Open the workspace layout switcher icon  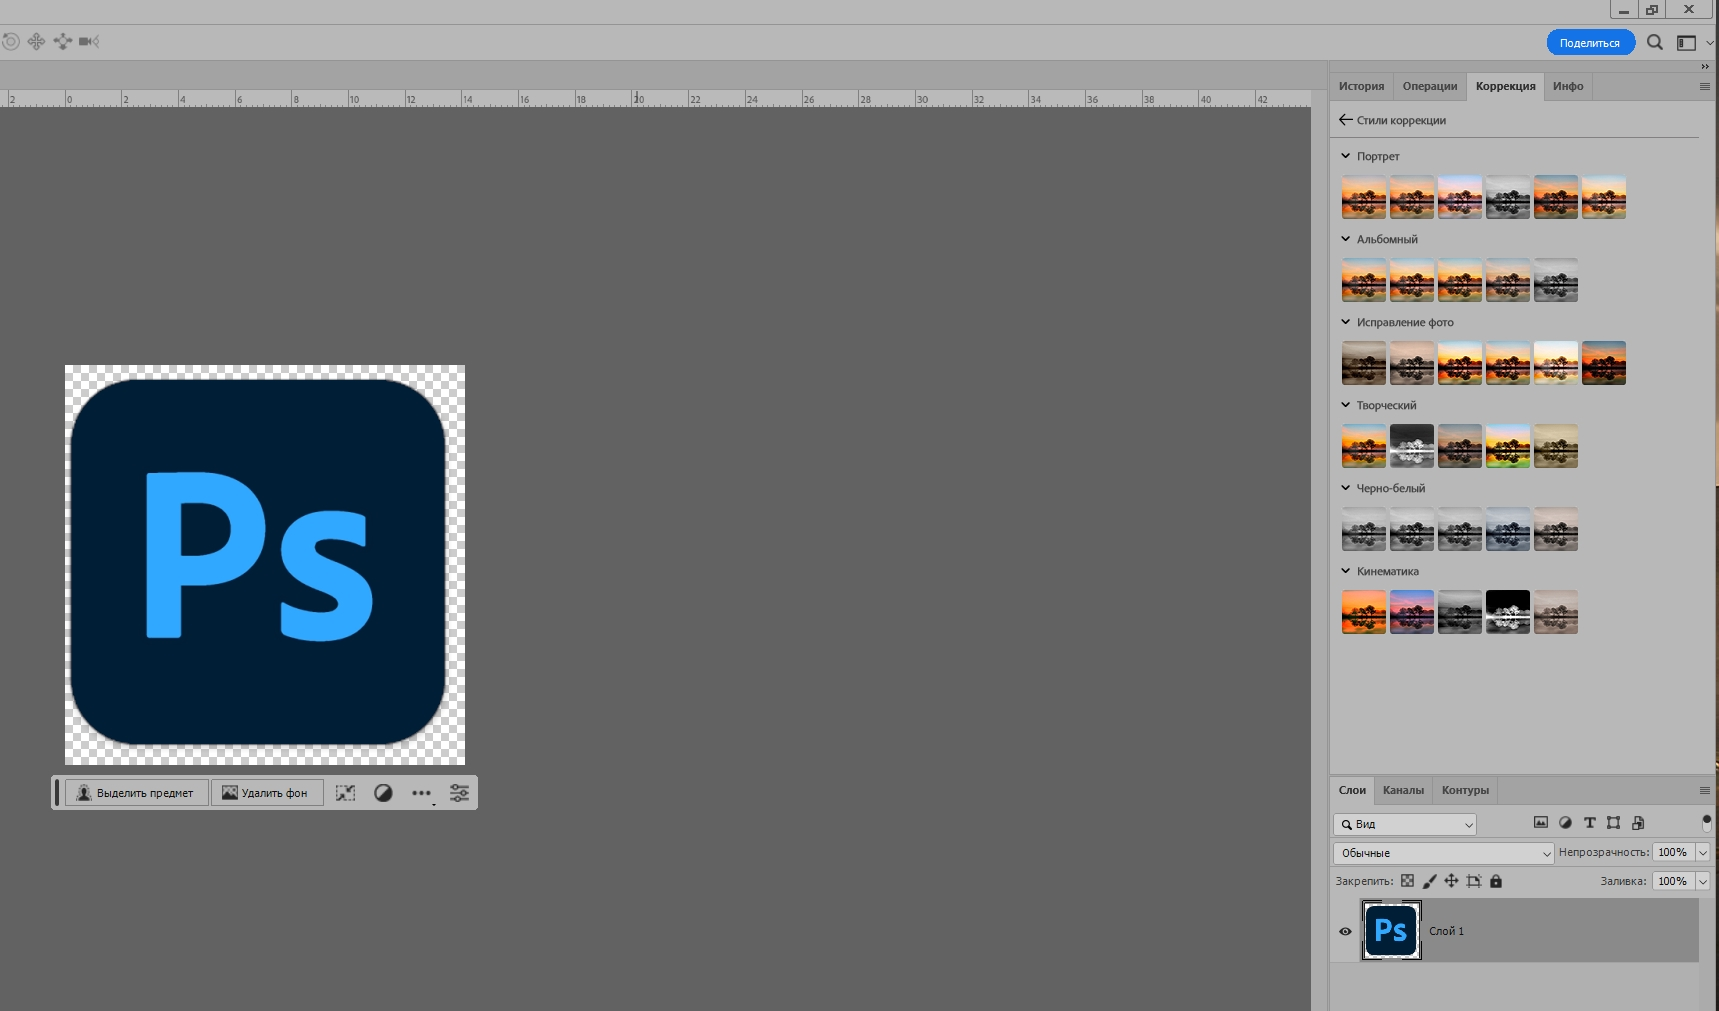[1686, 42]
